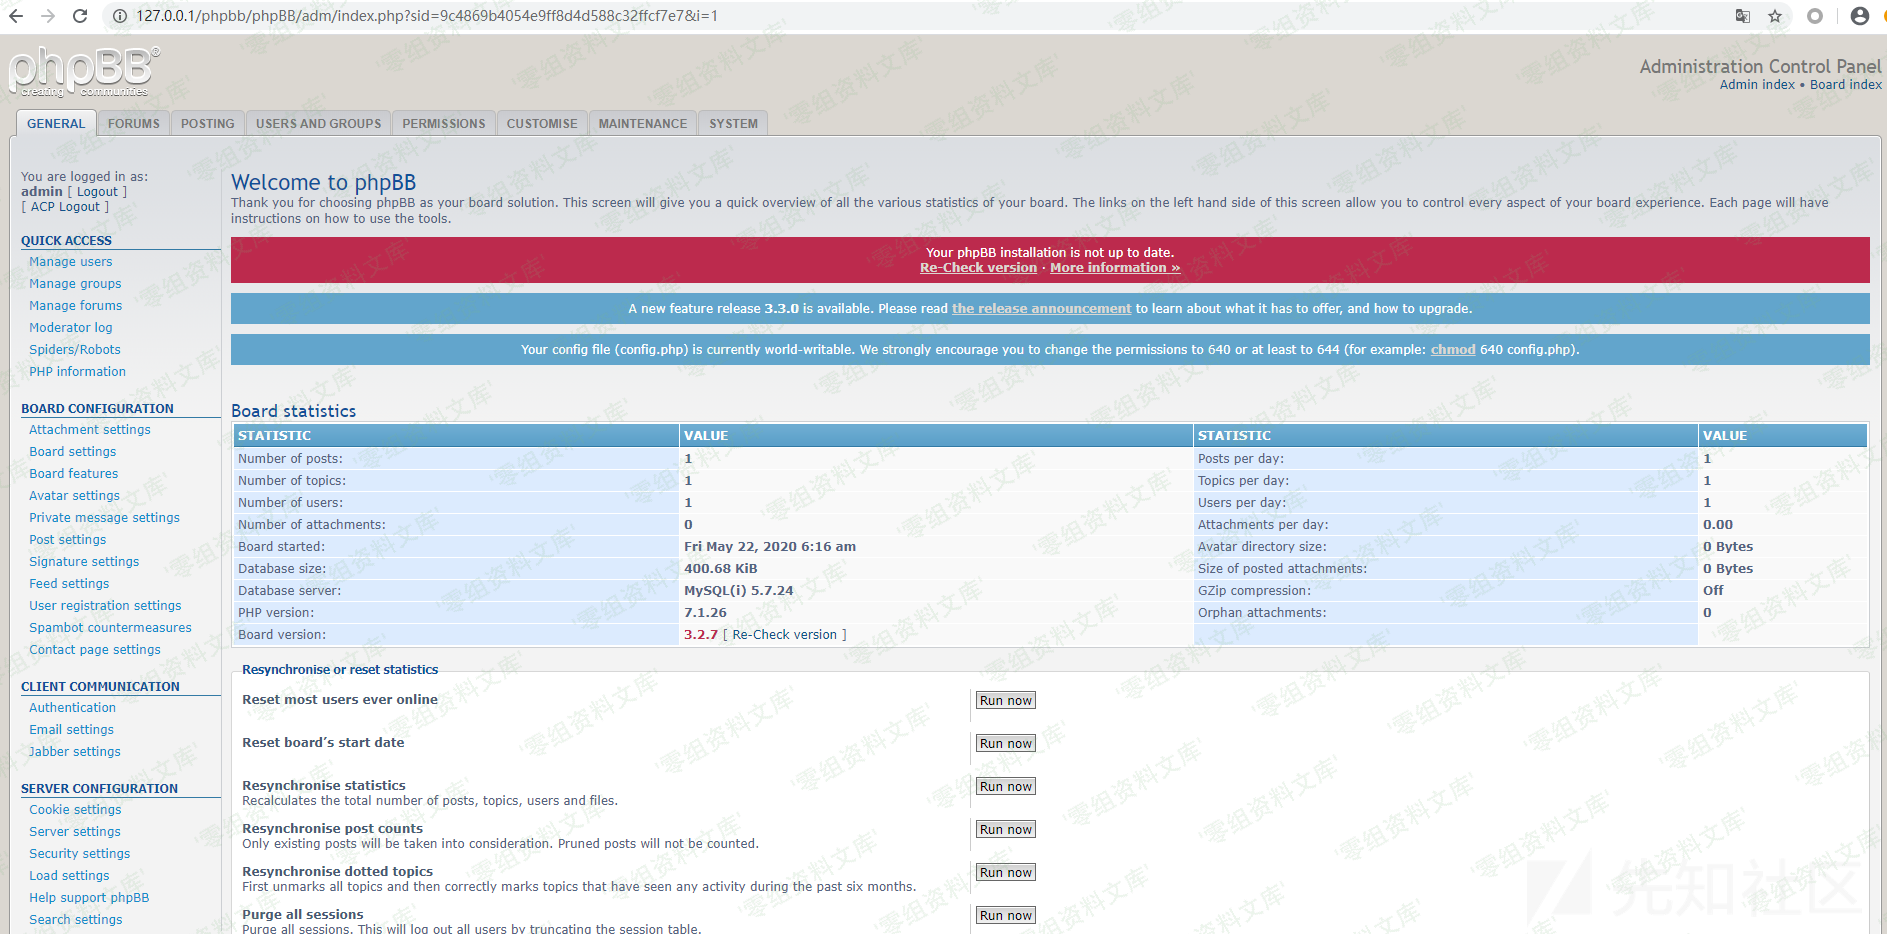This screenshot has height=934, width=1887.
Task: Open Contact page settings
Action: click(x=95, y=650)
